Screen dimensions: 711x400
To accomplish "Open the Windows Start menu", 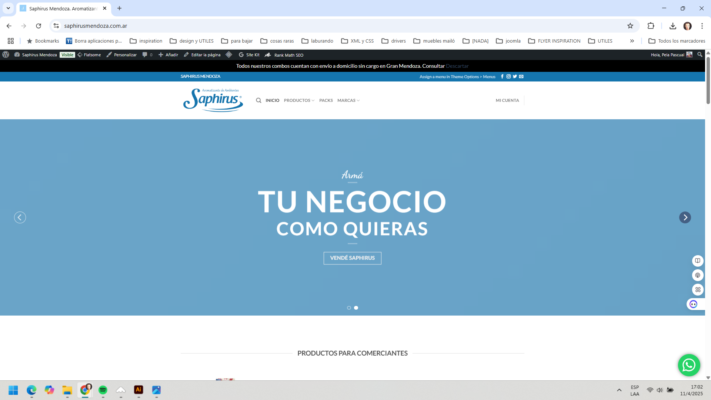I will (x=13, y=390).
